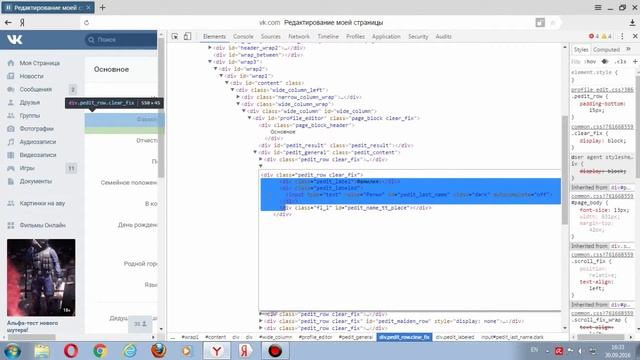Toggle device toolbar icon in DevTools
The width and height of the screenshot is (640, 360).
187,36
